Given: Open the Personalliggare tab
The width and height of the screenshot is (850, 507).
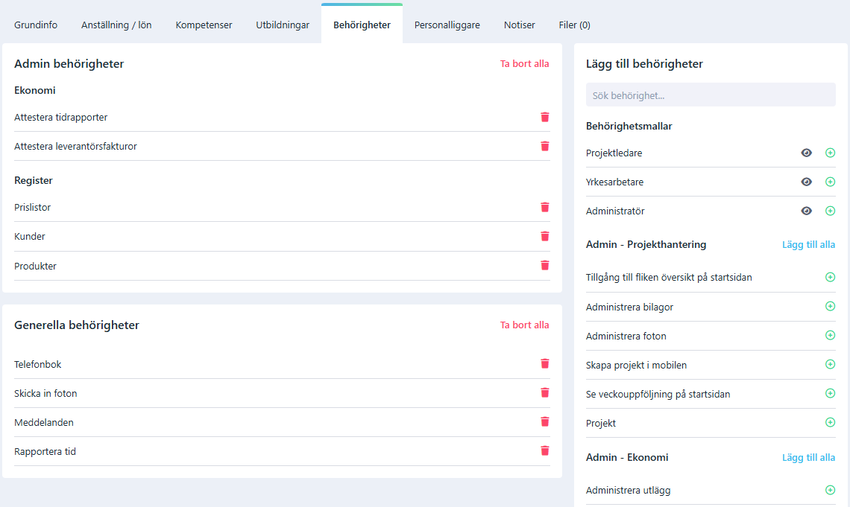Looking at the screenshot, I should coord(447,25).
